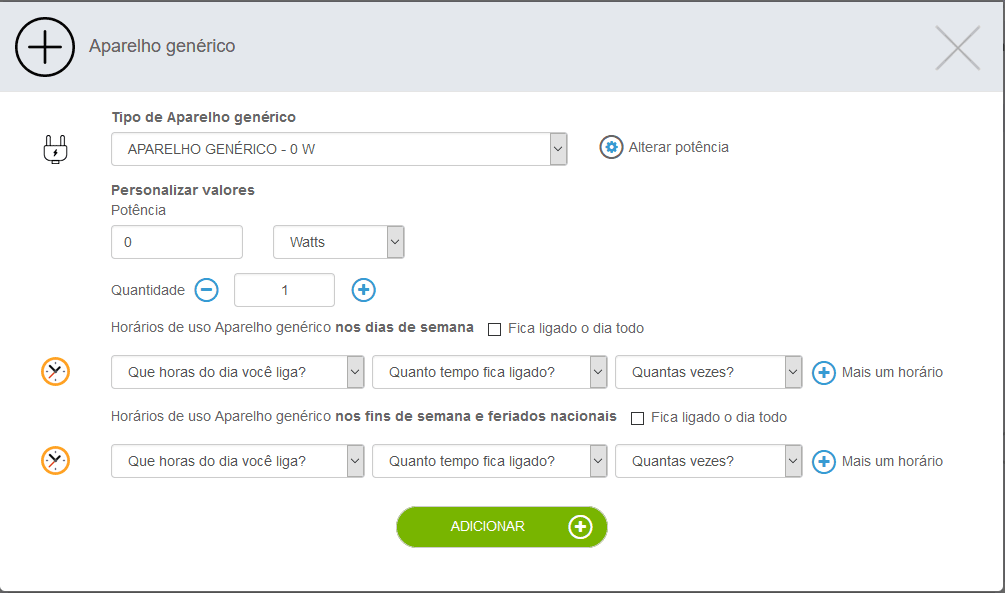1005x593 pixels.
Task: Check Fica ligado o dia todo for weekends
Action: click(x=637, y=417)
